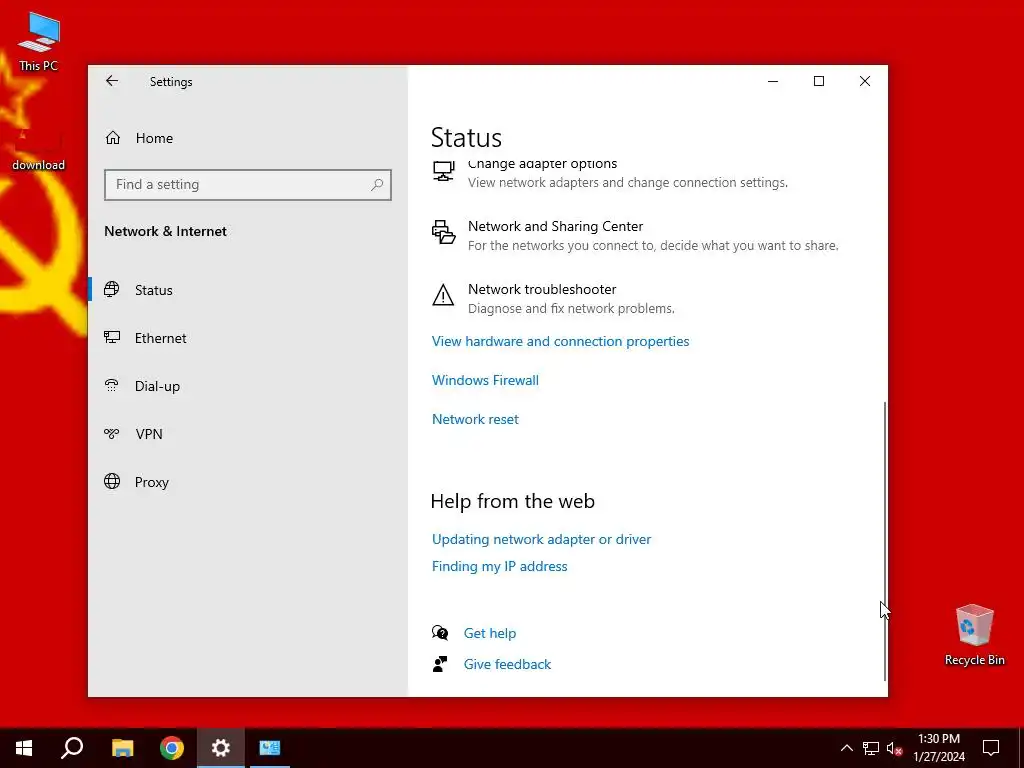Select the VPN icon in sidebar
This screenshot has height=768, width=1024.
pyautogui.click(x=112, y=434)
